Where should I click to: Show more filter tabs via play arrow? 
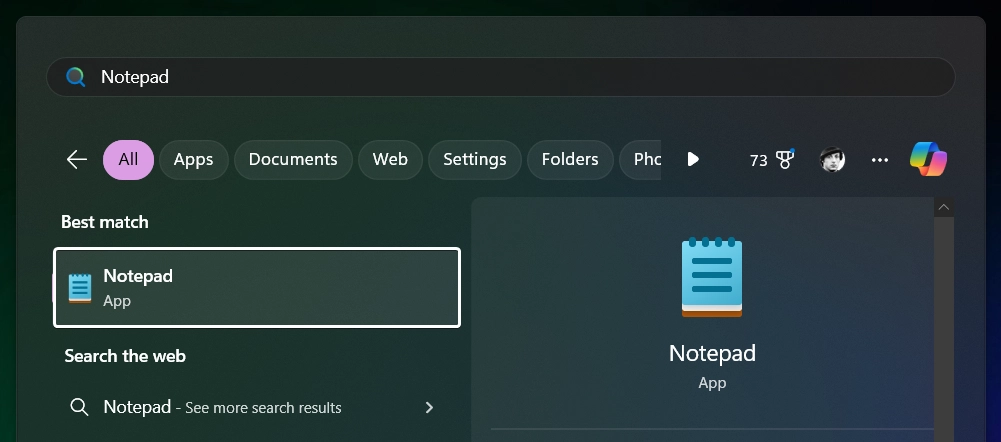[x=693, y=160]
